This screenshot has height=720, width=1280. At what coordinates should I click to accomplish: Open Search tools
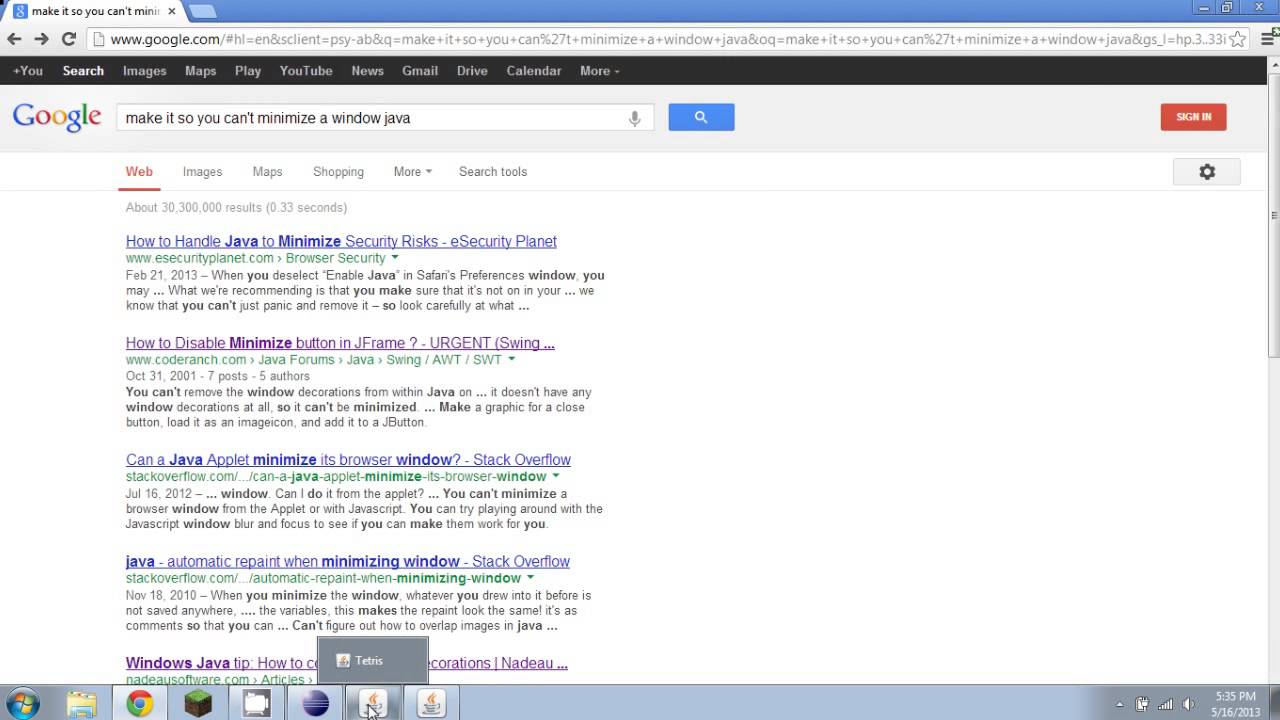click(x=493, y=172)
